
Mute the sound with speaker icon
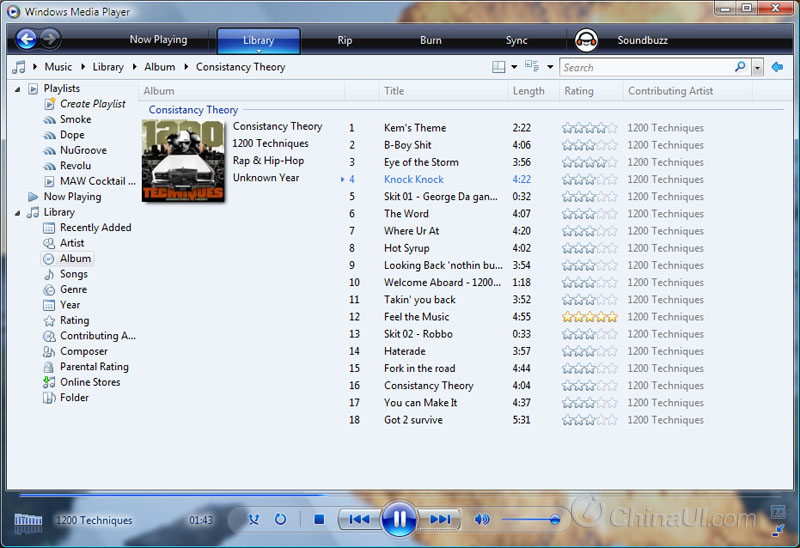pyautogui.click(x=482, y=519)
